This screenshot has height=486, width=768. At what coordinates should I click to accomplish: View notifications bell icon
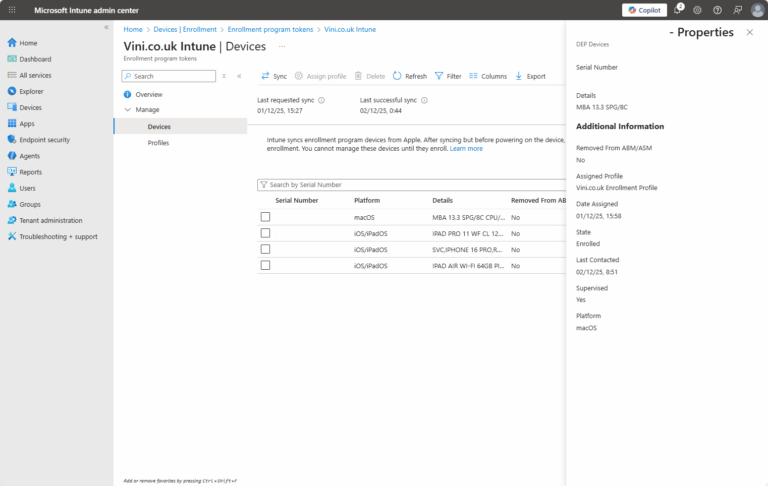click(x=678, y=9)
